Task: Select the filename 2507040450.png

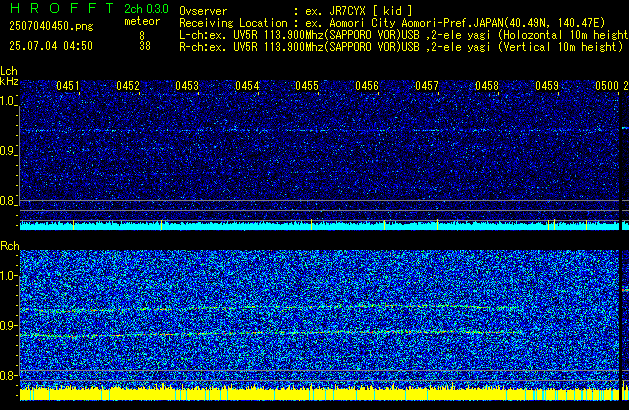Action: tap(51, 26)
